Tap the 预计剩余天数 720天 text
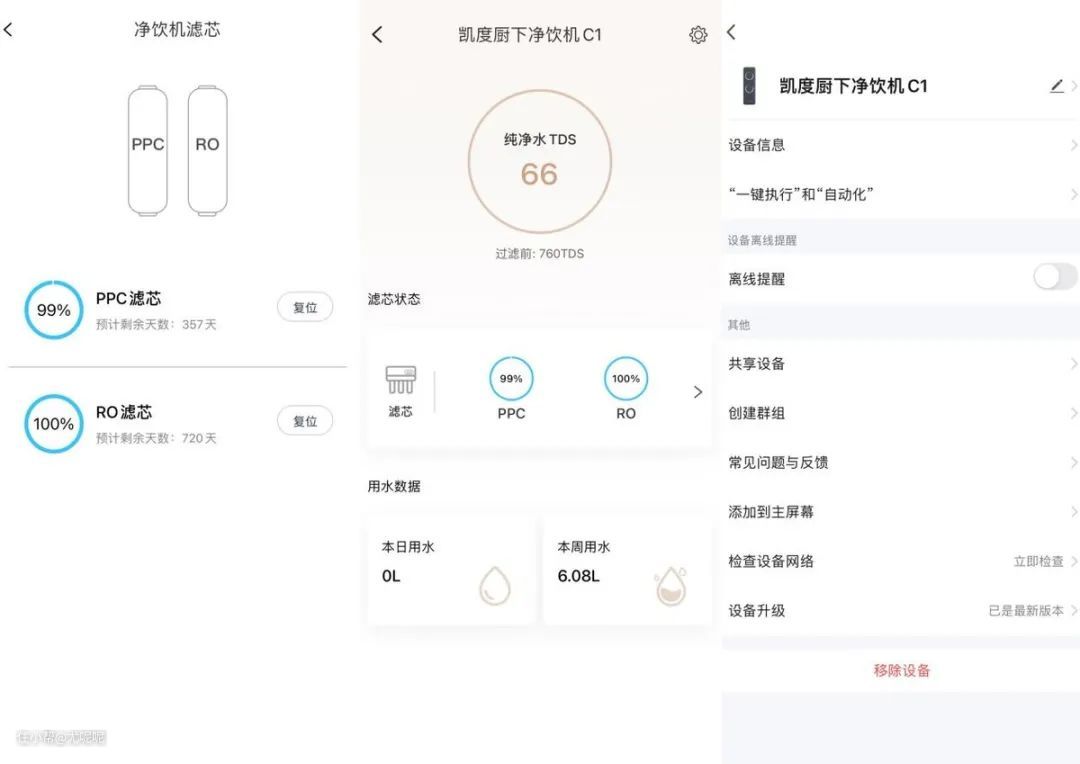The width and height of the screenshot is (1080, 764). click(156, 438)
